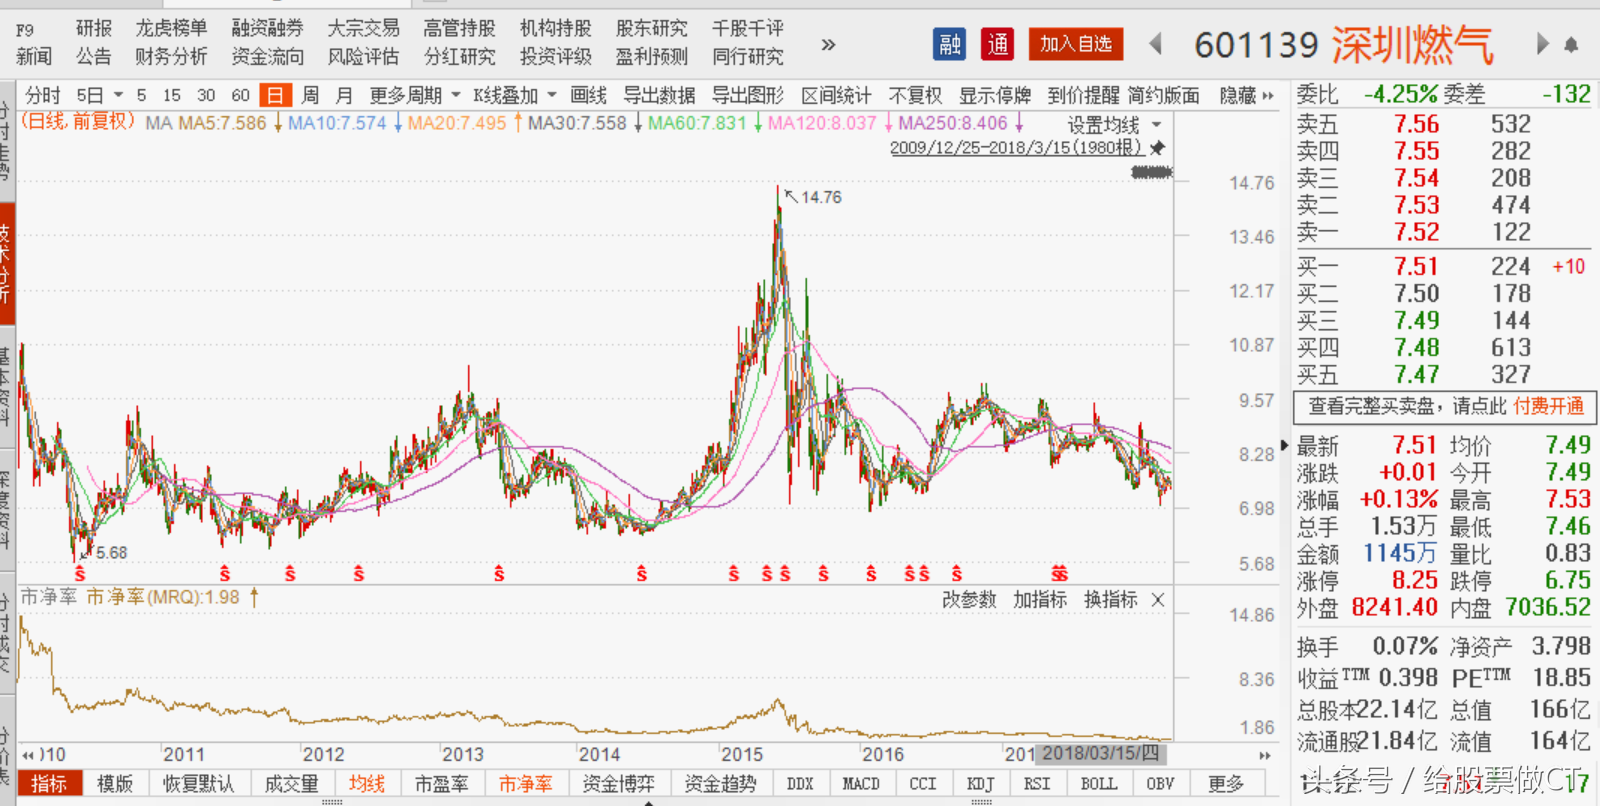The height and width of the screenshot is (806, 1600).
Task: Open 设置均线 moving average settings dropdown
Action: point(1114,125)
